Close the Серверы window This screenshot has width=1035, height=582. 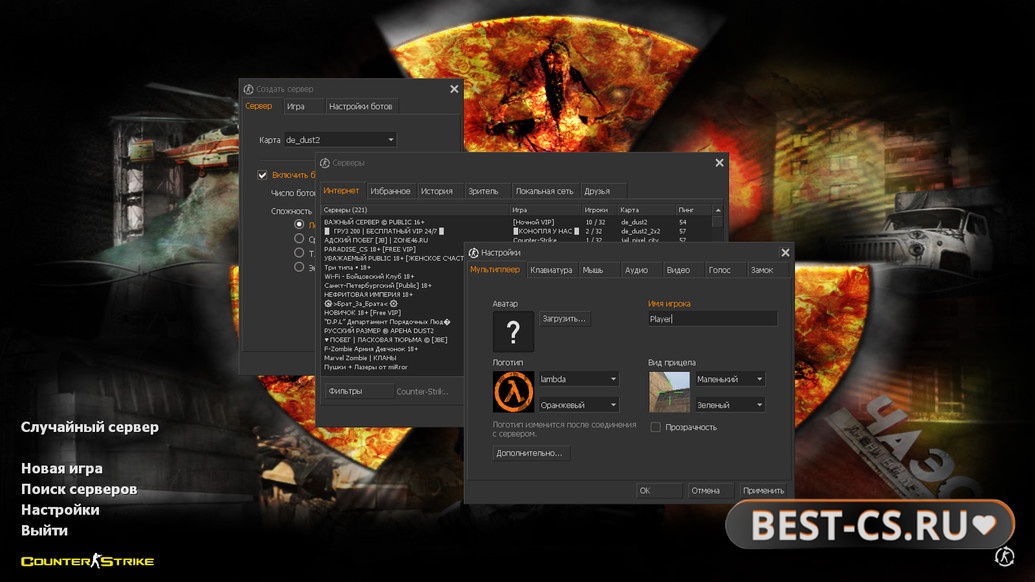tap(719, 163)
